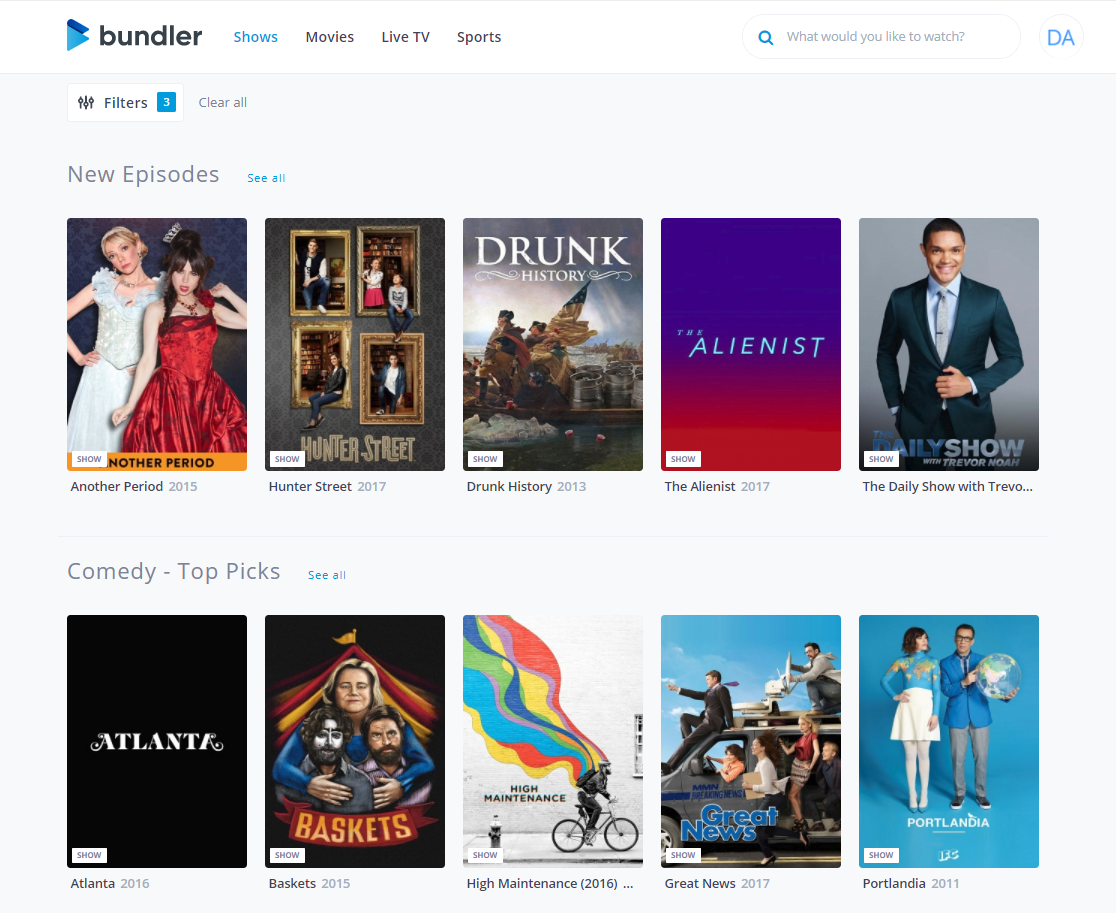Switch to the Movies tab
Viewport: 1116px width, 913px height.
coord(330,36)
